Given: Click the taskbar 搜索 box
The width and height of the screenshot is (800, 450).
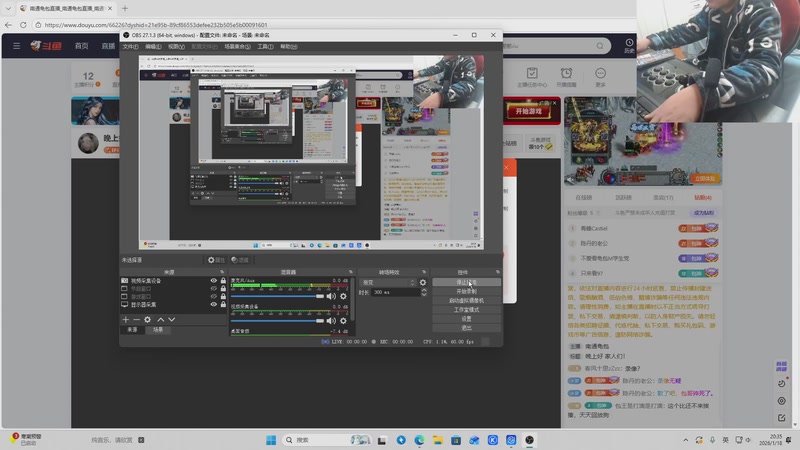Looking at the screenshot, I should click(327, 440).
